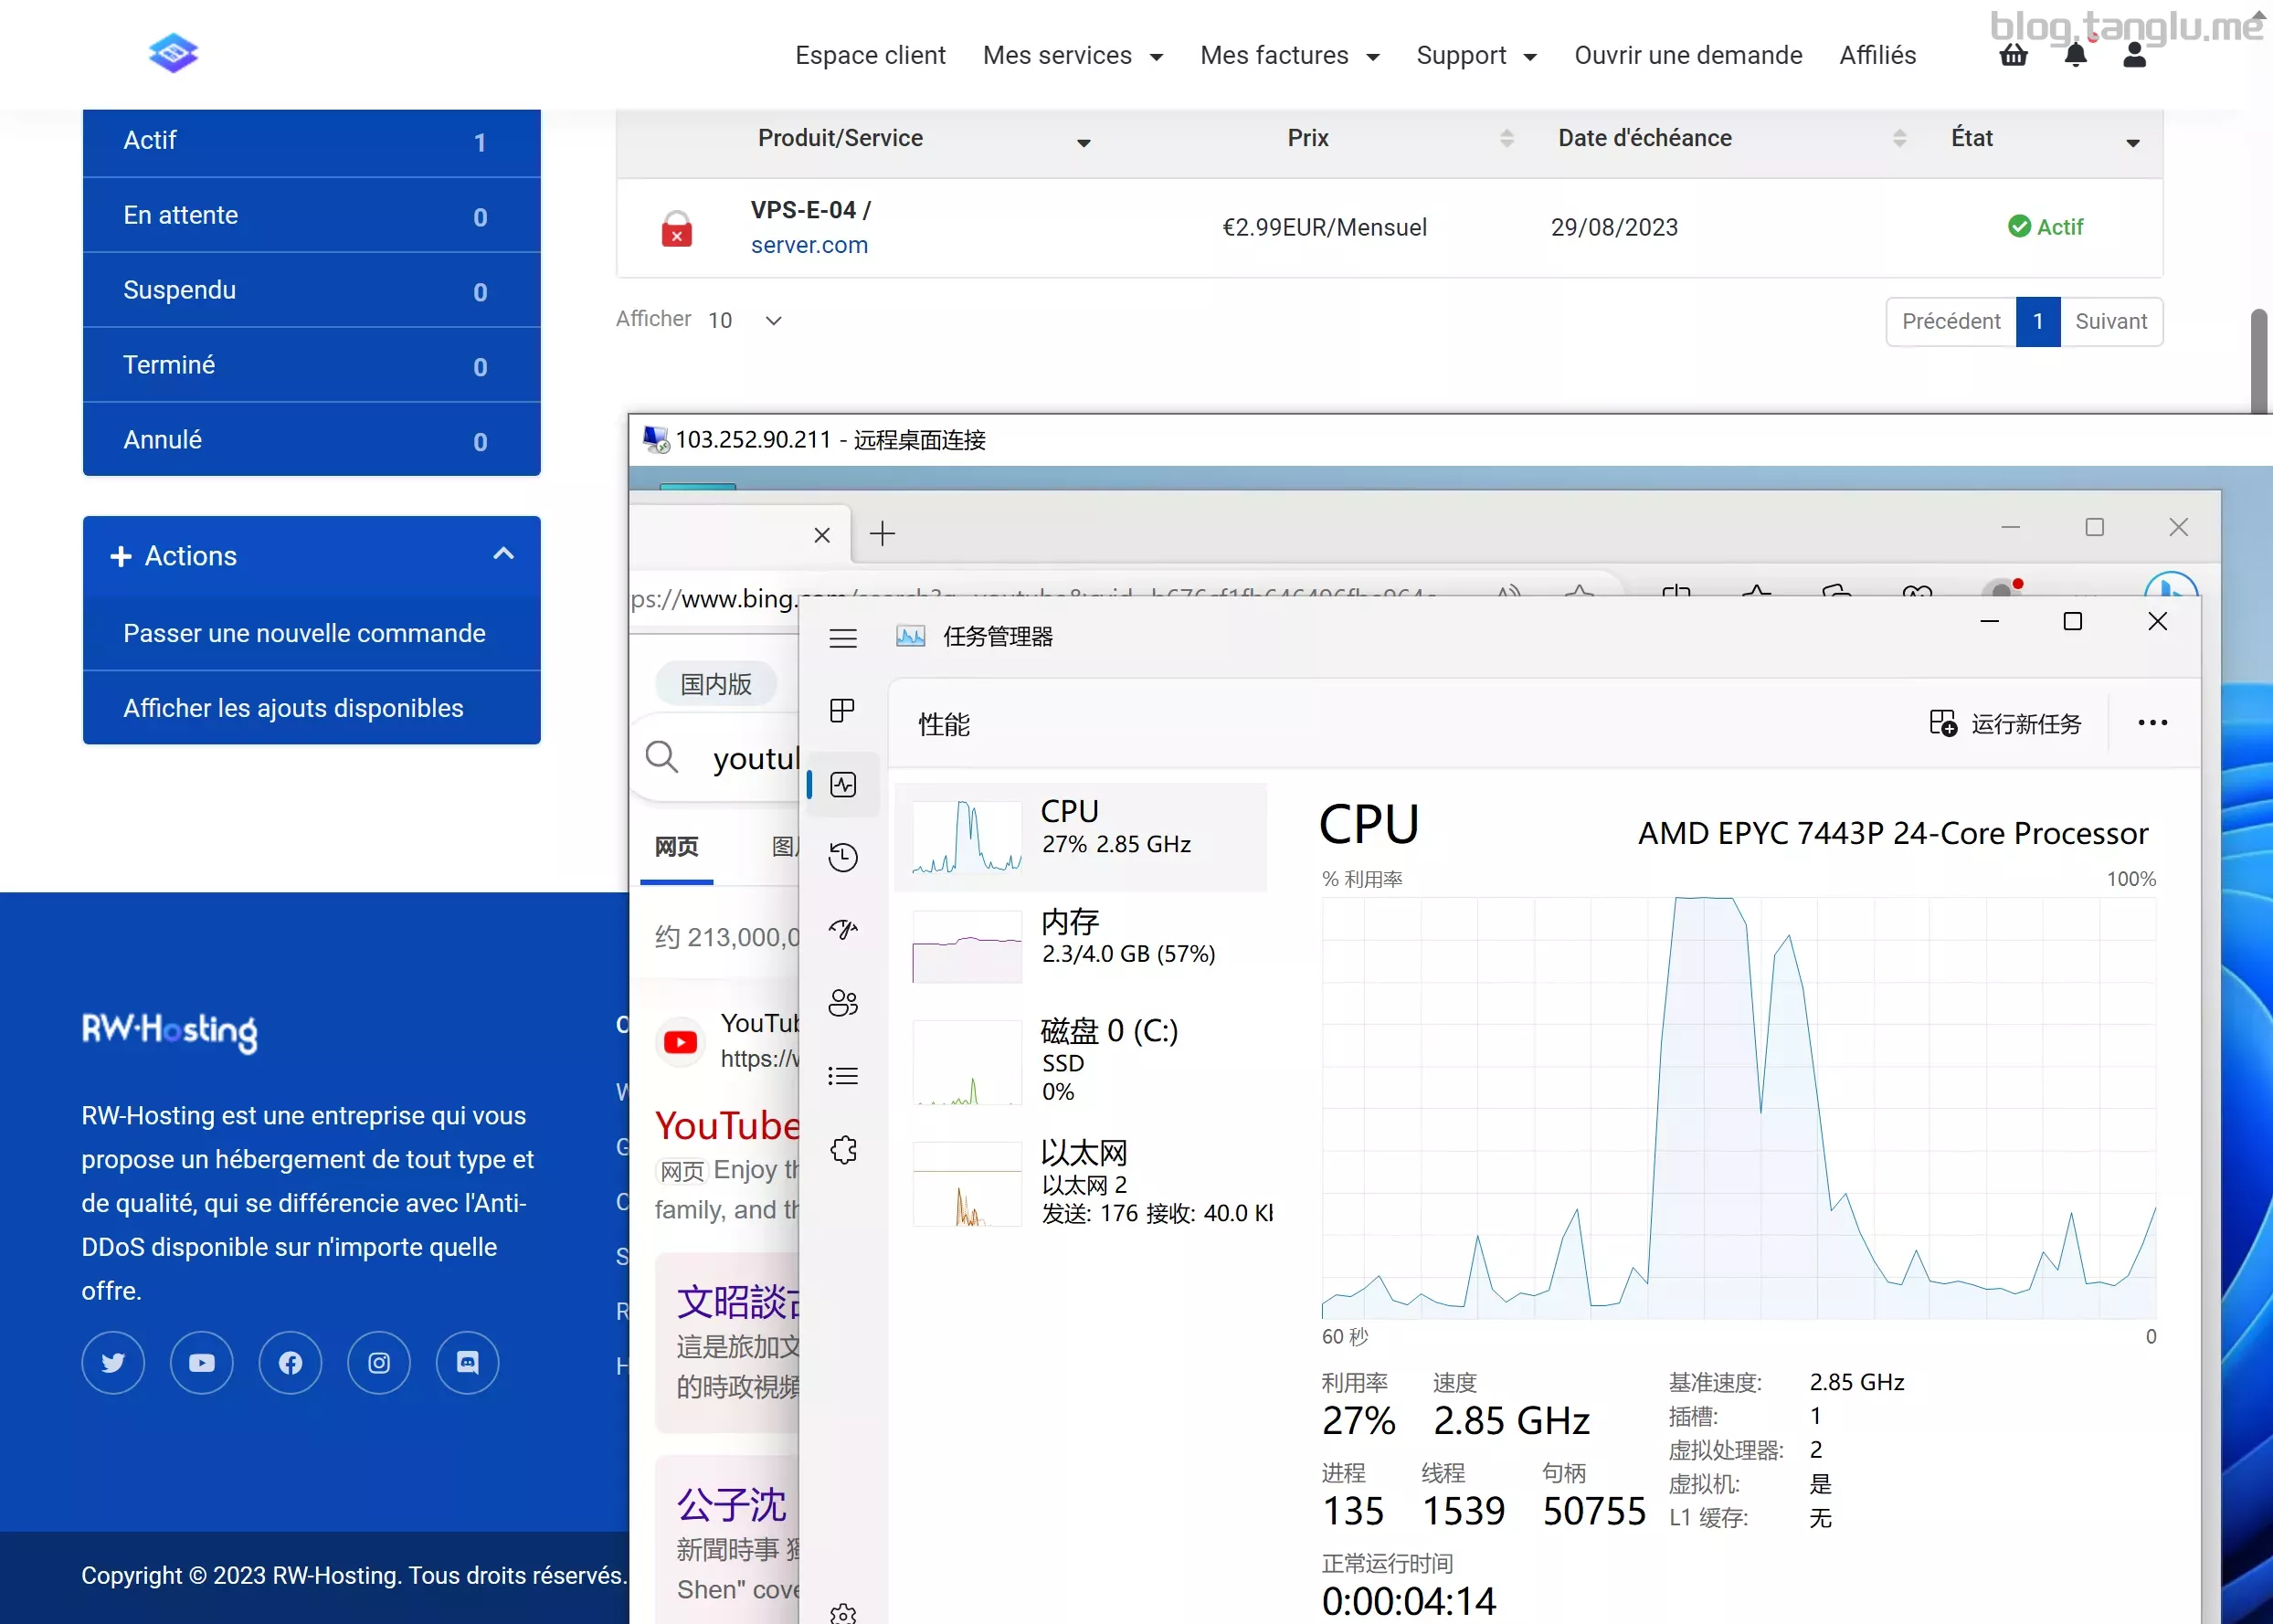Image resolution: width=2273 pixels, height=1624 pixels.
Task: Click the Bing search magnifier icon
Action: point(661,757)
